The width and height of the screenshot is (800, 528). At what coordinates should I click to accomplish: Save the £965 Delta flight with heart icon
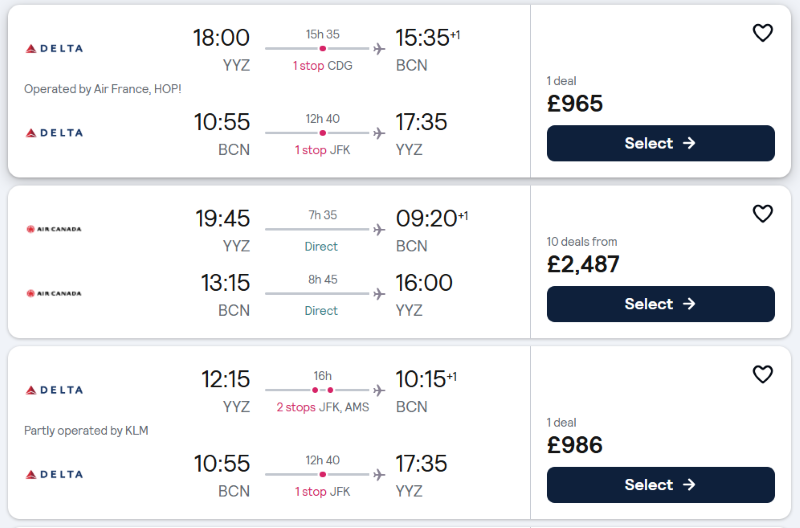tap(763, 33)
